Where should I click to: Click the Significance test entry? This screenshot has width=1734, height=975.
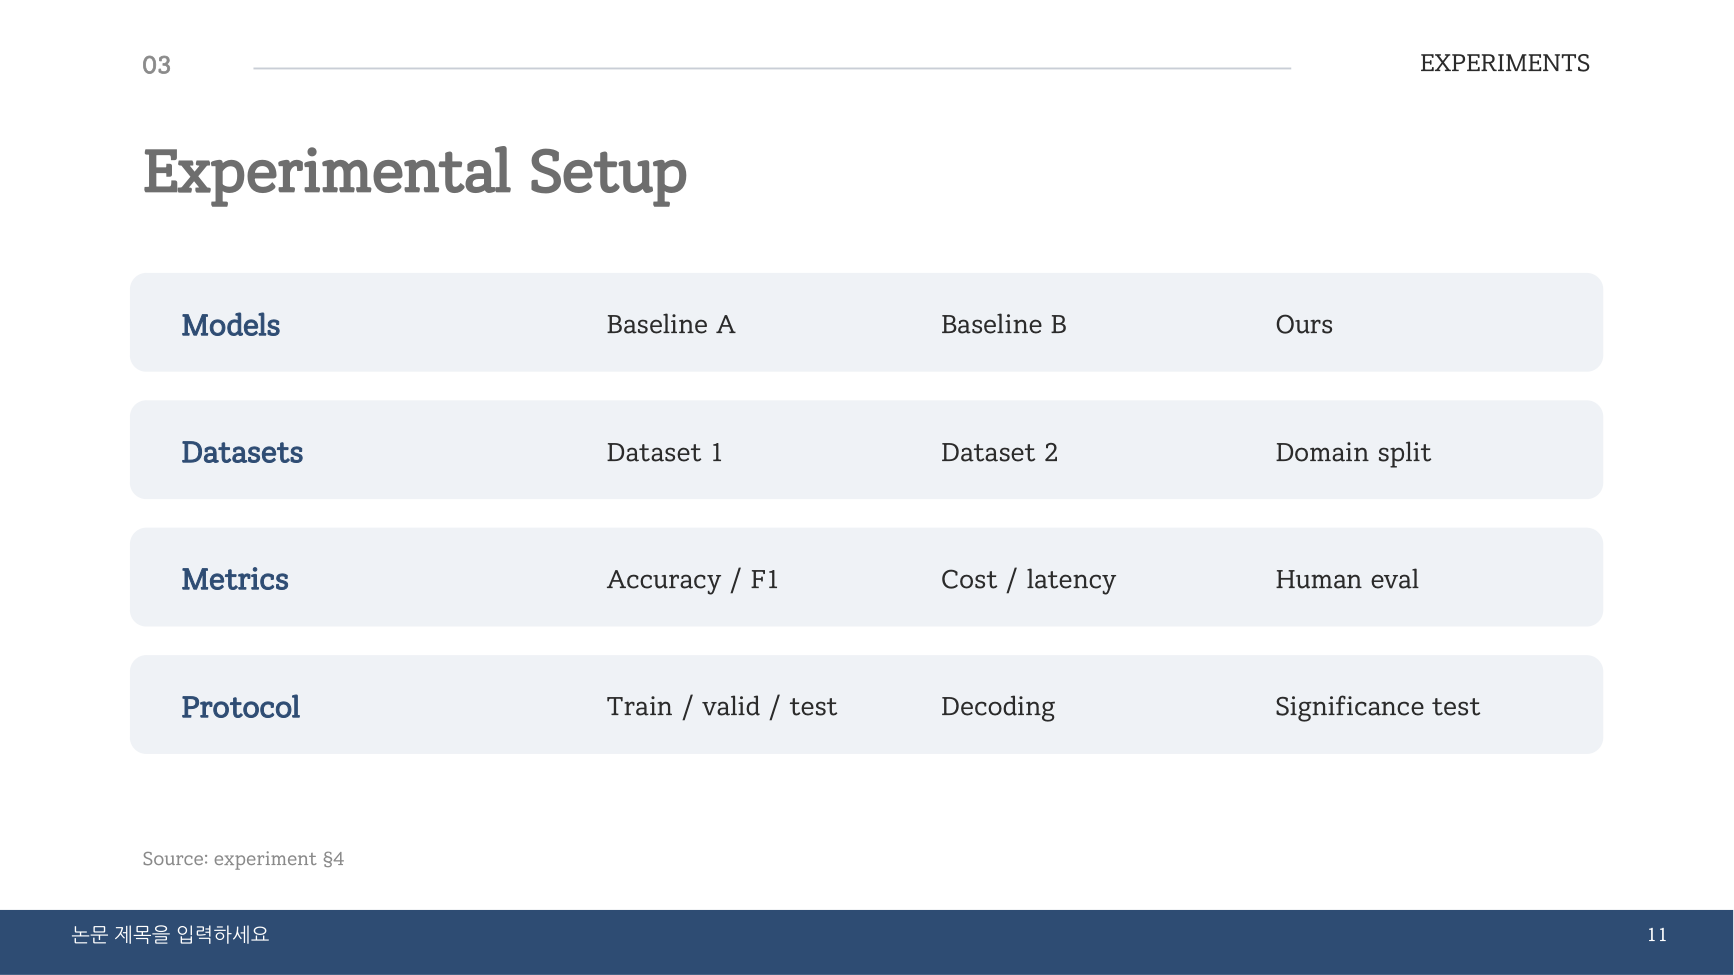click(1377, 707)
